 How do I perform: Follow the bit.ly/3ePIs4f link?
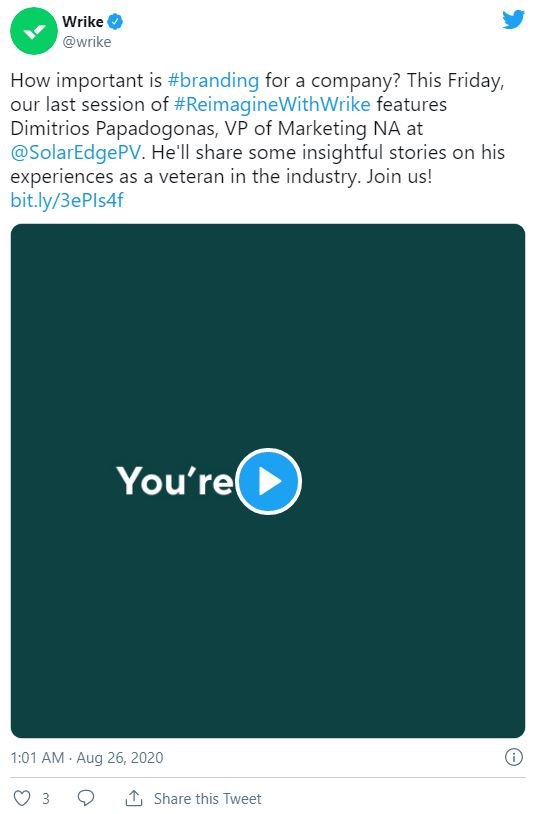[67, 200]
